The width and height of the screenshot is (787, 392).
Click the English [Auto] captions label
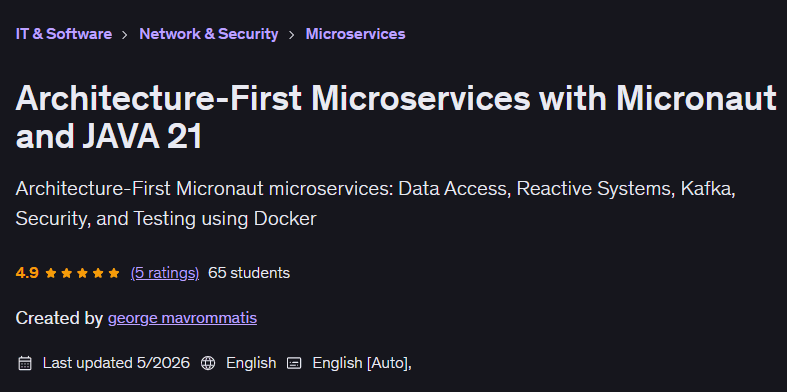(362, 363)
